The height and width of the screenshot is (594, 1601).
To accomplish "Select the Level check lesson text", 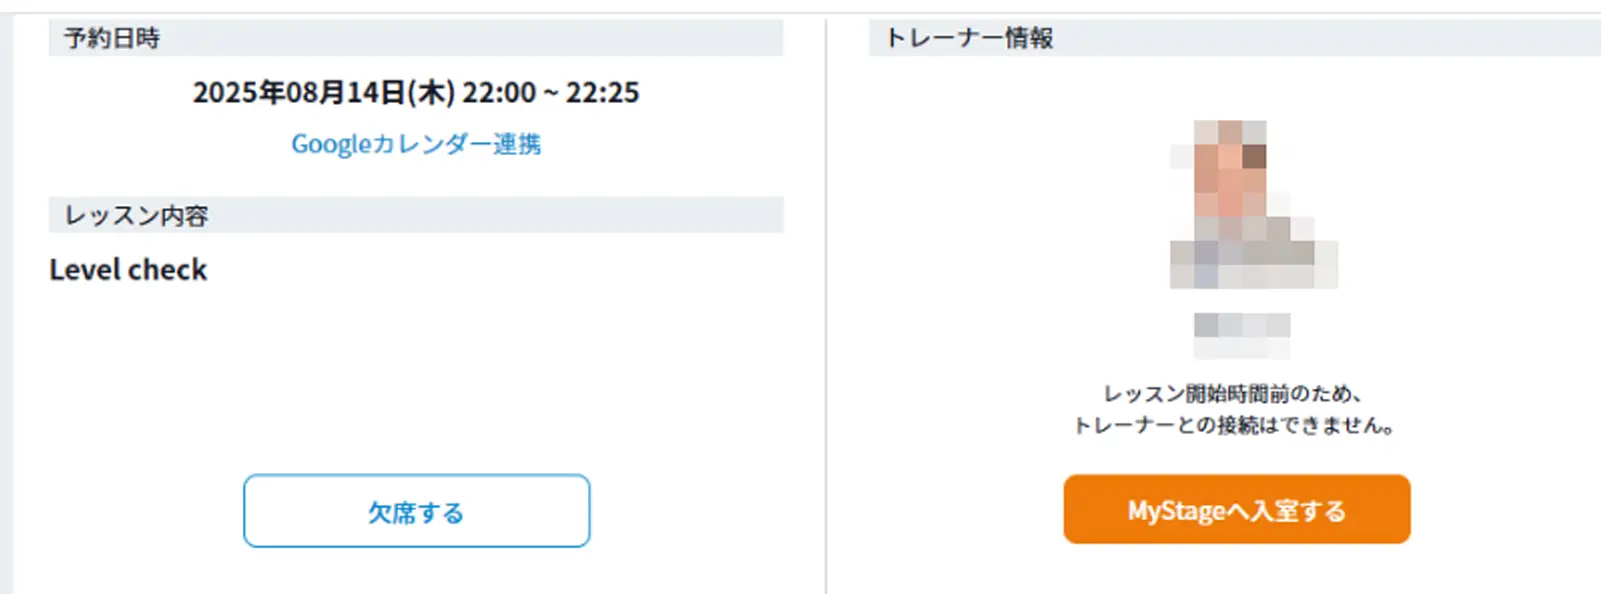I will point(128,270).
